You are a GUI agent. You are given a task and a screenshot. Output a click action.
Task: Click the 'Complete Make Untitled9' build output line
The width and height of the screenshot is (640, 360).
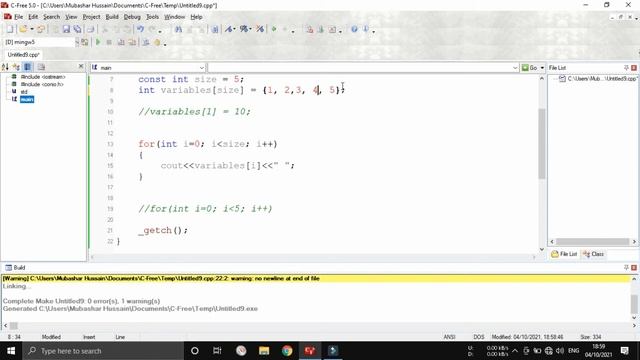81,301
